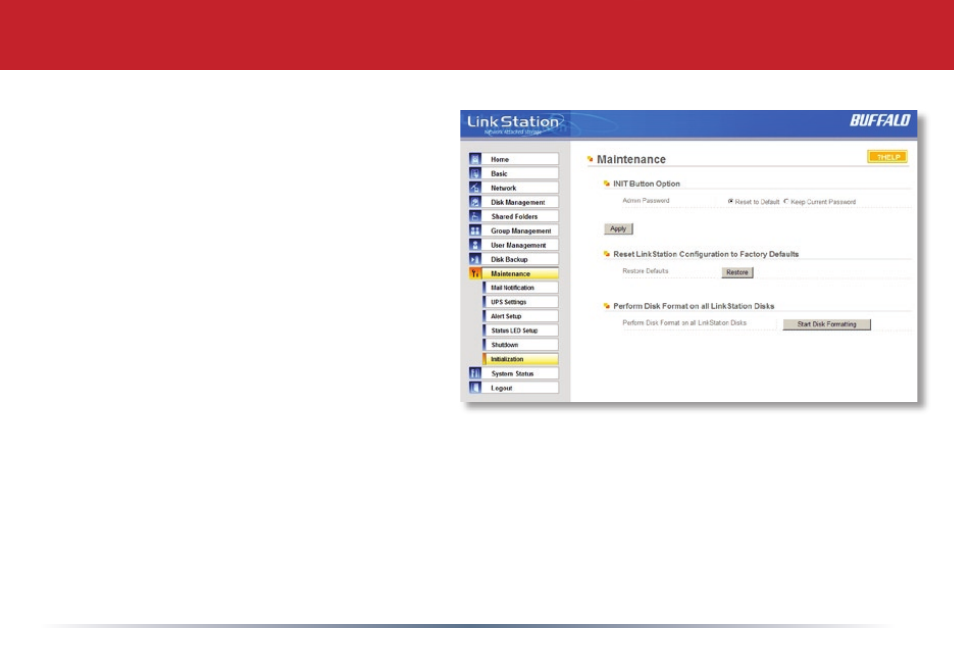Open the Alert Setup submenu item
Viewport: 954px width, 660px height.
coord(521,316)
